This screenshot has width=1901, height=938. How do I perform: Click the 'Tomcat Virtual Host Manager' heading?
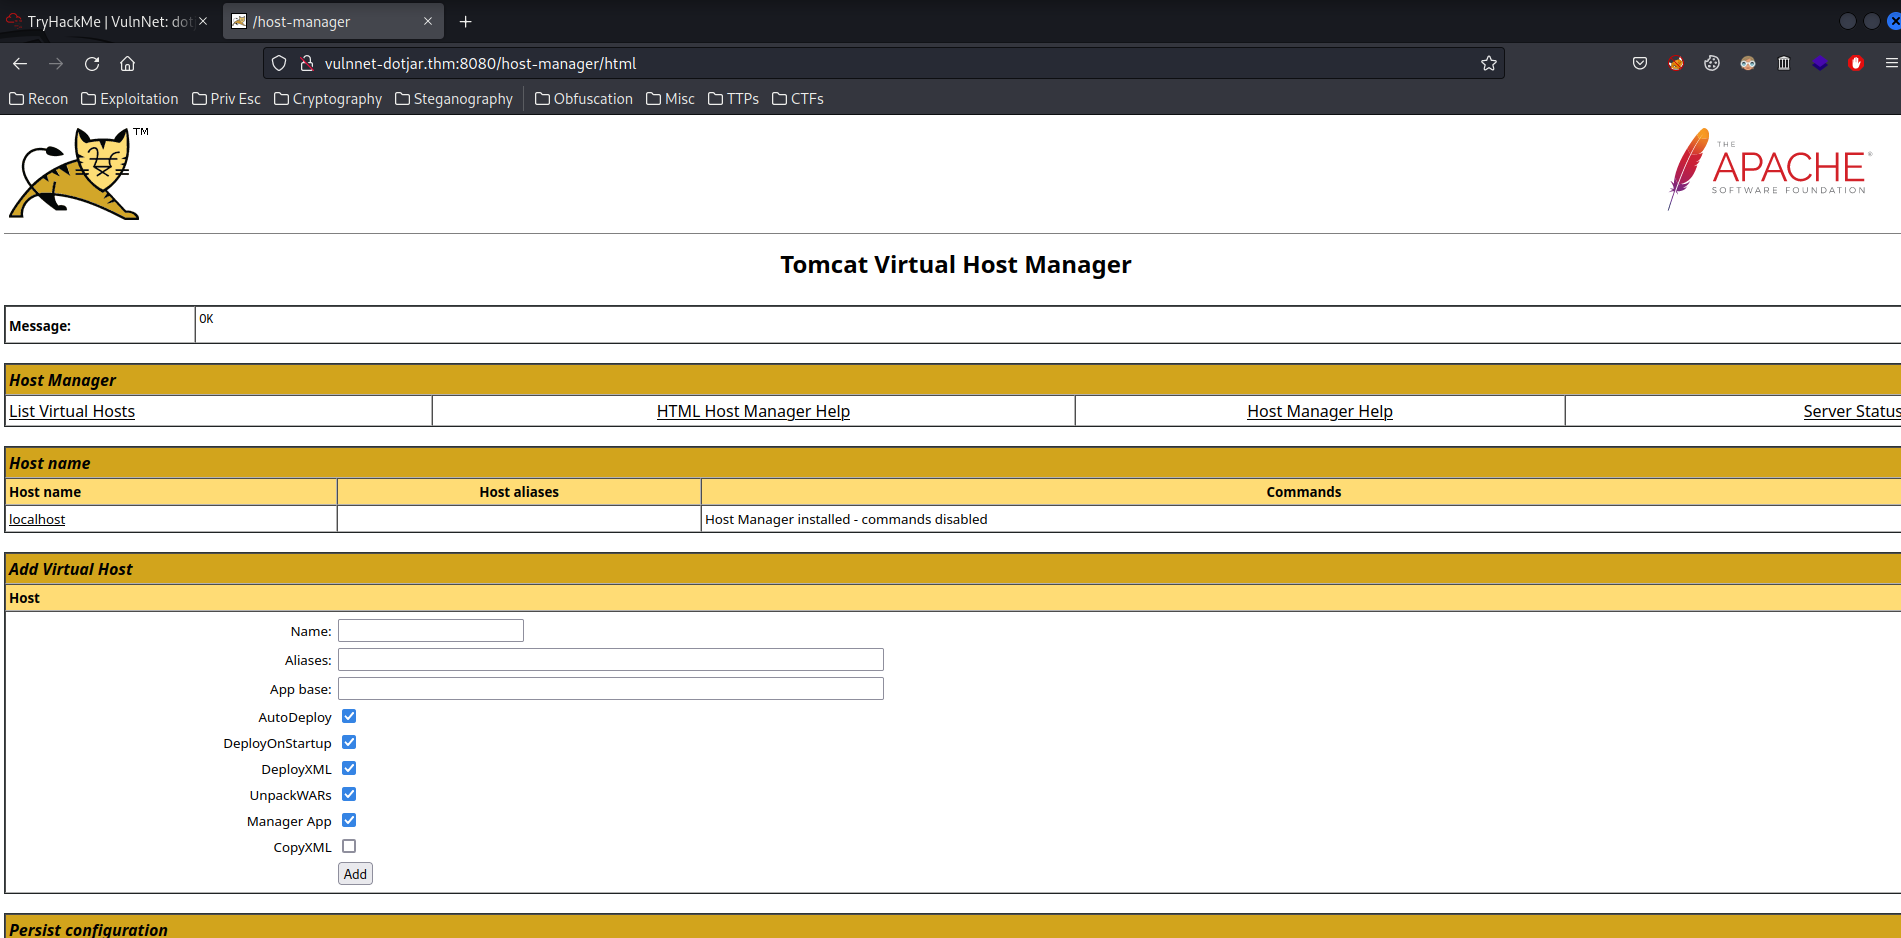coord(956,265)
